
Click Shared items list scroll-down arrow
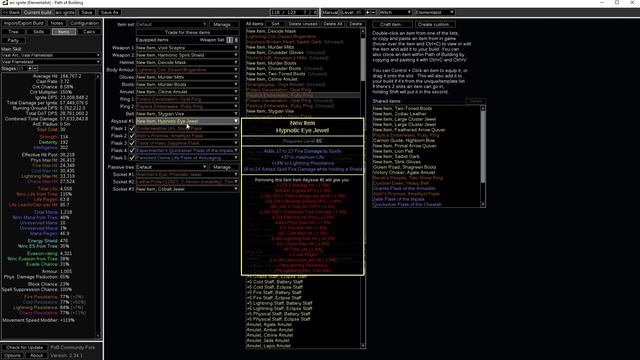[x=483, y=204]
